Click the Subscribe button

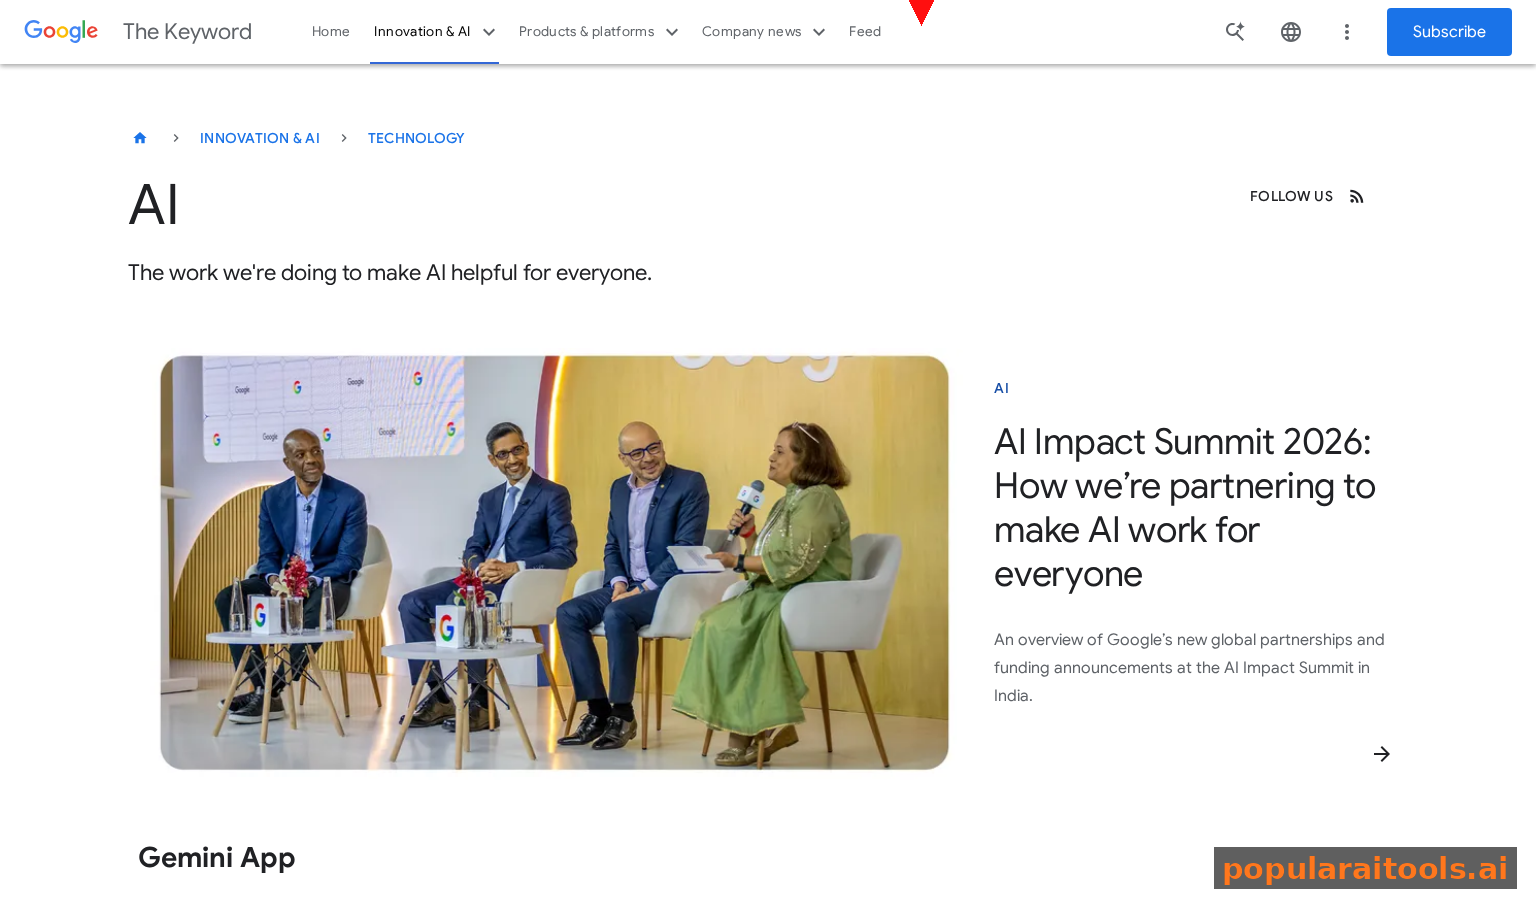pos(1449,31)
